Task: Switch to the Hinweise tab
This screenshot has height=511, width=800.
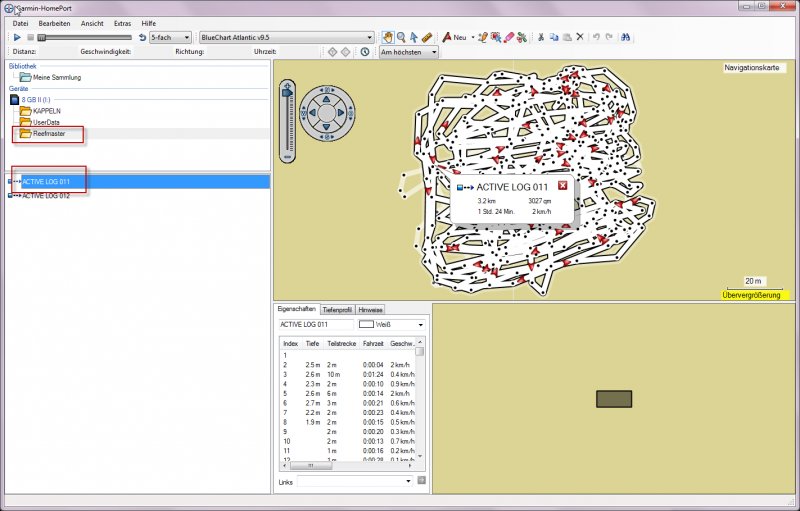Action: tap(370, 310)
